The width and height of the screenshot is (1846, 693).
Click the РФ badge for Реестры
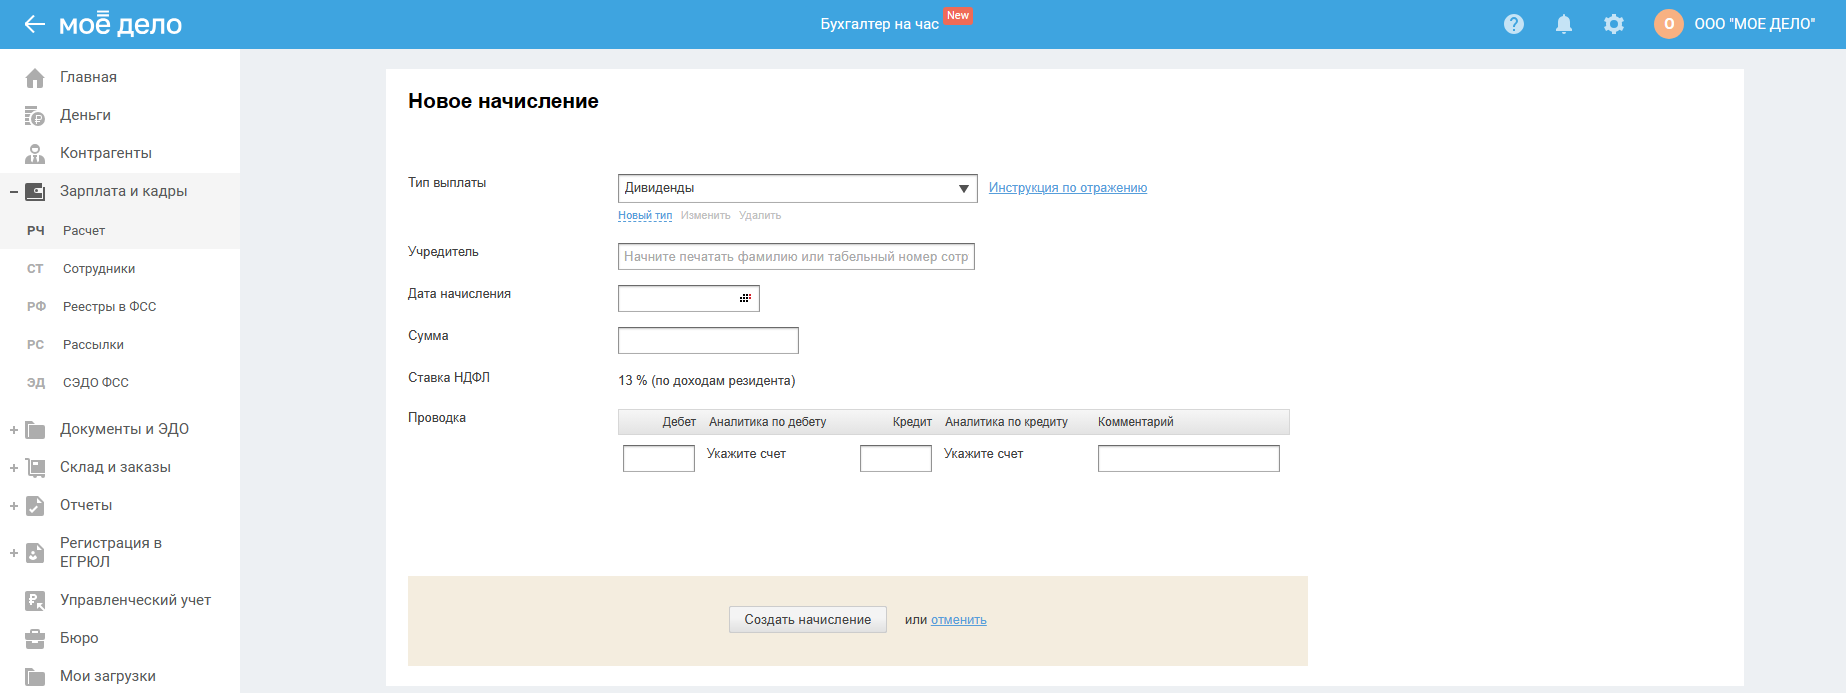36,307
